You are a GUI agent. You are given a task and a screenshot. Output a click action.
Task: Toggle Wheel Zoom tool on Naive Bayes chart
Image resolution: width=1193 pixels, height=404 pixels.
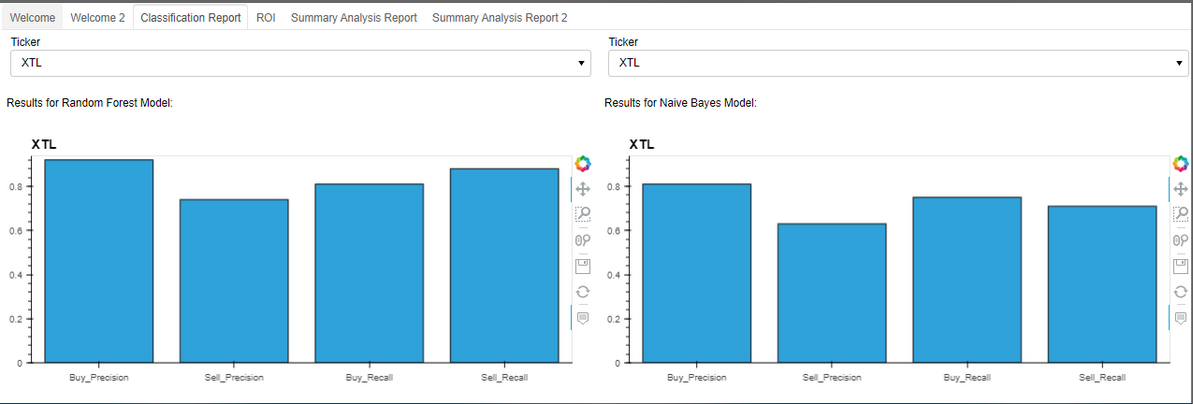[1180, 240]
